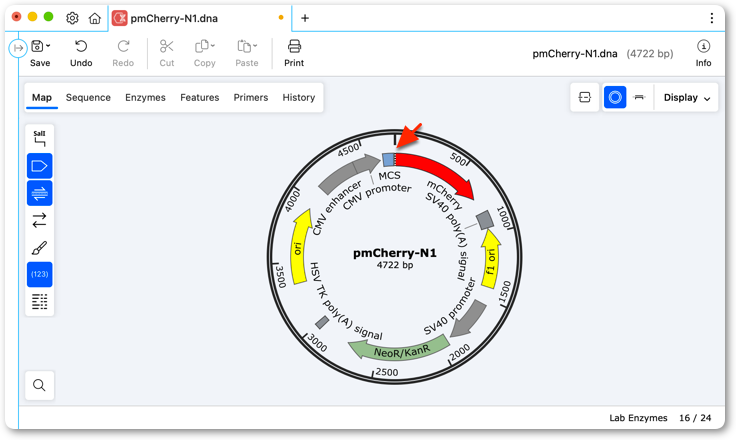Viewport: 736px width, 440px height.
Task: Switch to the History tab
Action: (x=299, y=98)
